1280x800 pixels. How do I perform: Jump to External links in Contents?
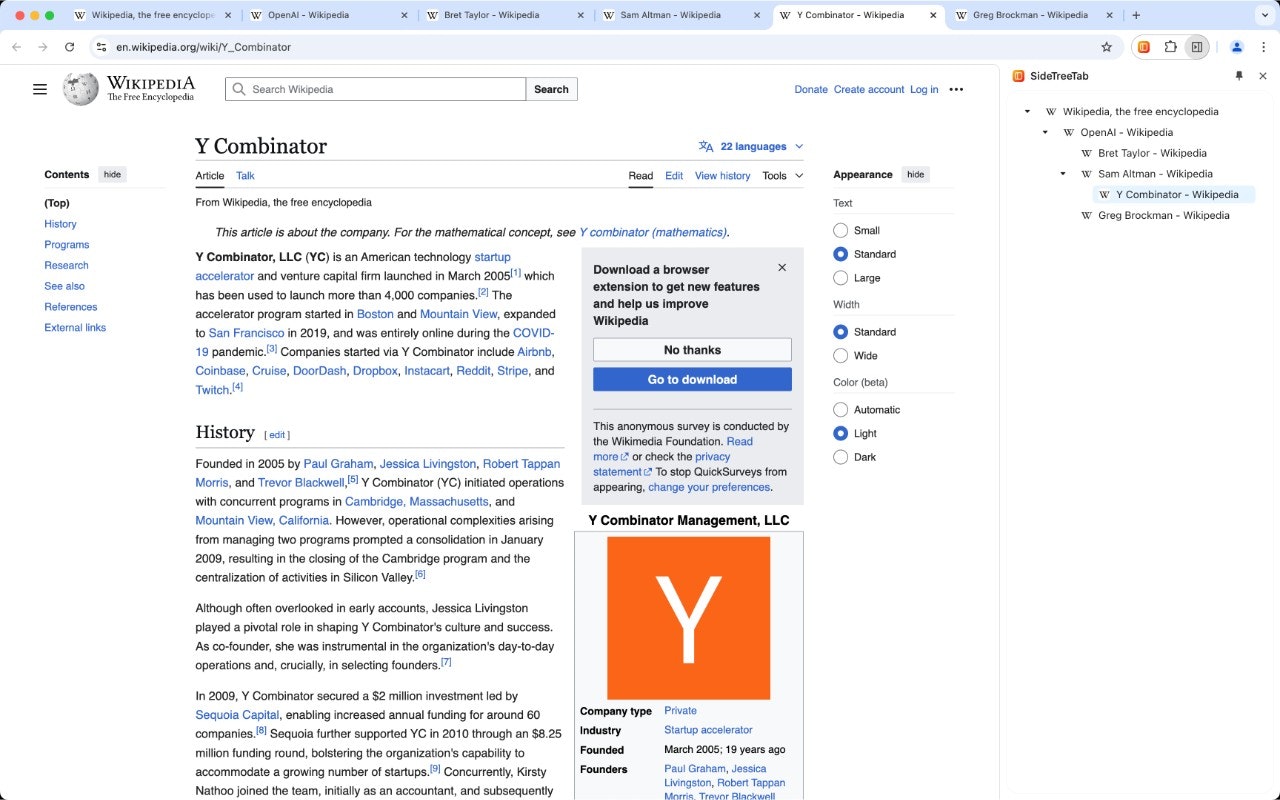(x=75, y=328)
